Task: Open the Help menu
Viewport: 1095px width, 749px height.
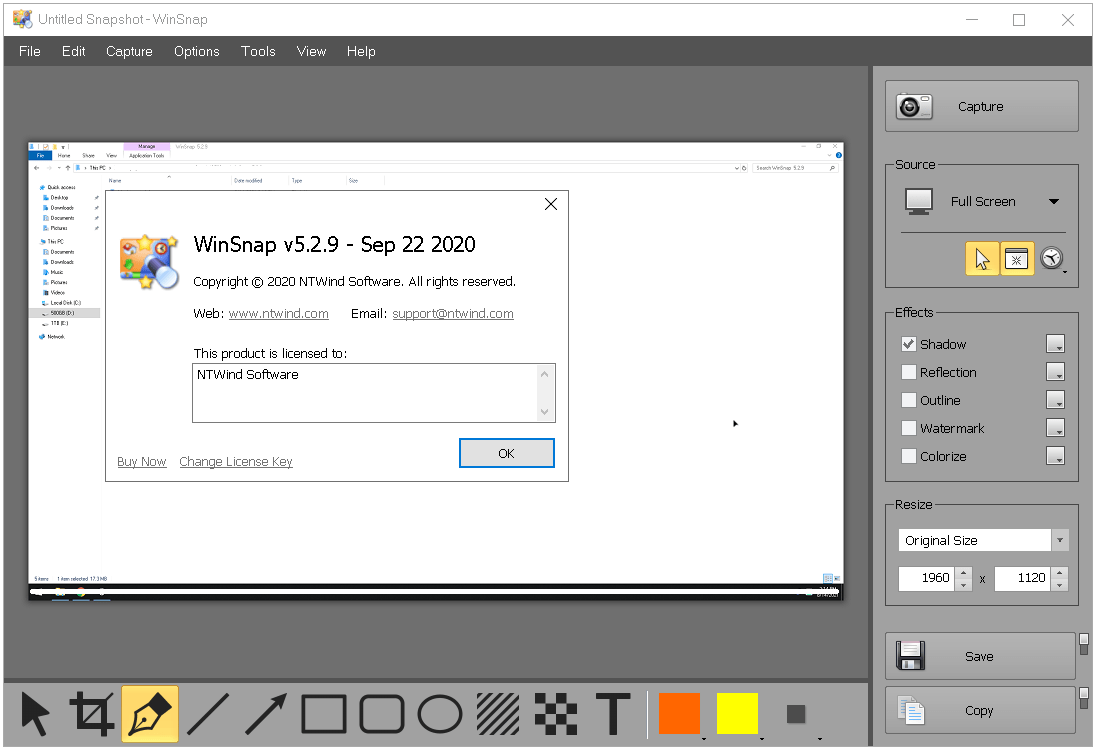Action: click(361, 51)
